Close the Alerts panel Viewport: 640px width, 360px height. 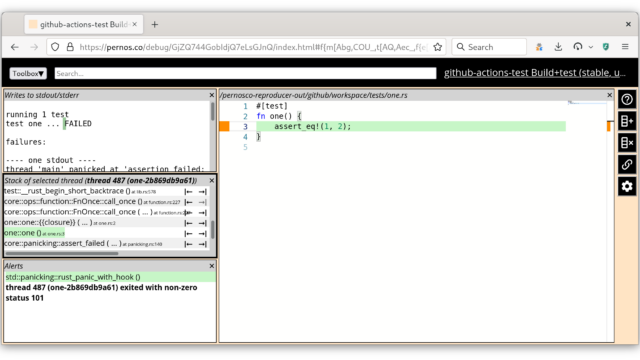click(211, 266)
